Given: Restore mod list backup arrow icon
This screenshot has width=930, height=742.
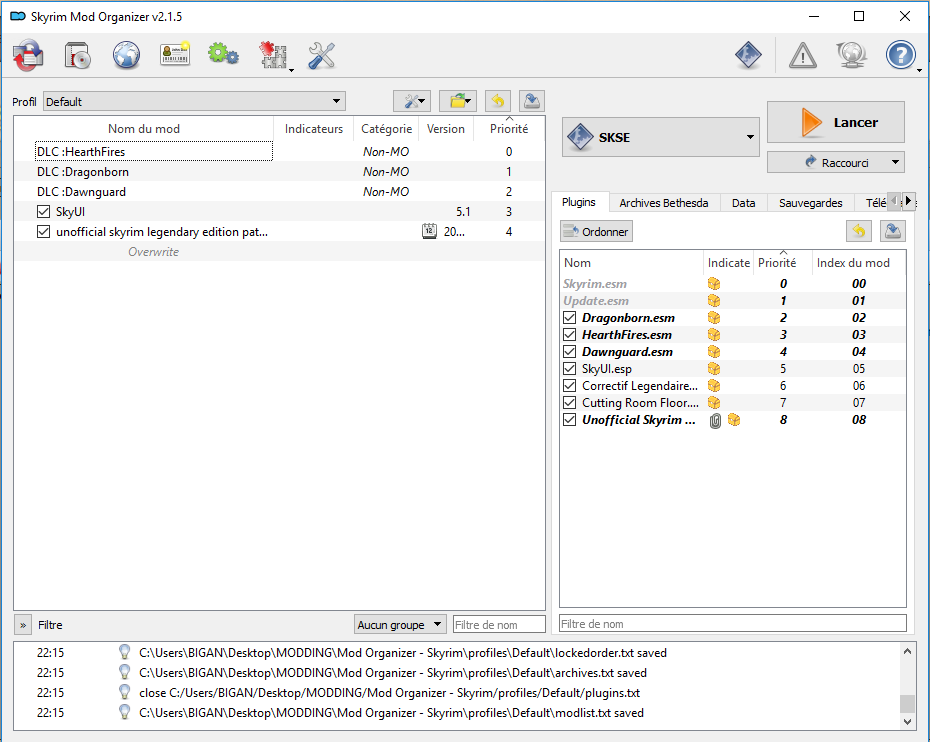Looking at the screenshot, I should (498, 101).
